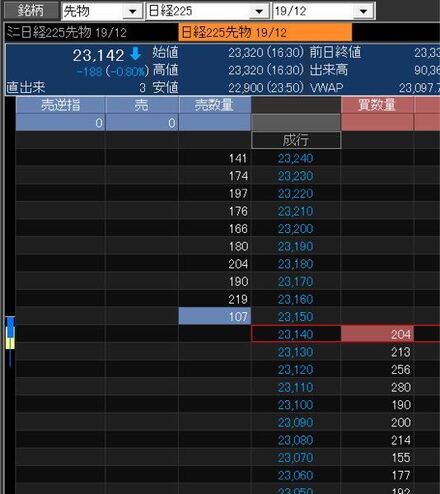This screenshot has height=494, width=440.
Task: Open the 19/12 contract month dropdown
Action: (x=364, y=11)
